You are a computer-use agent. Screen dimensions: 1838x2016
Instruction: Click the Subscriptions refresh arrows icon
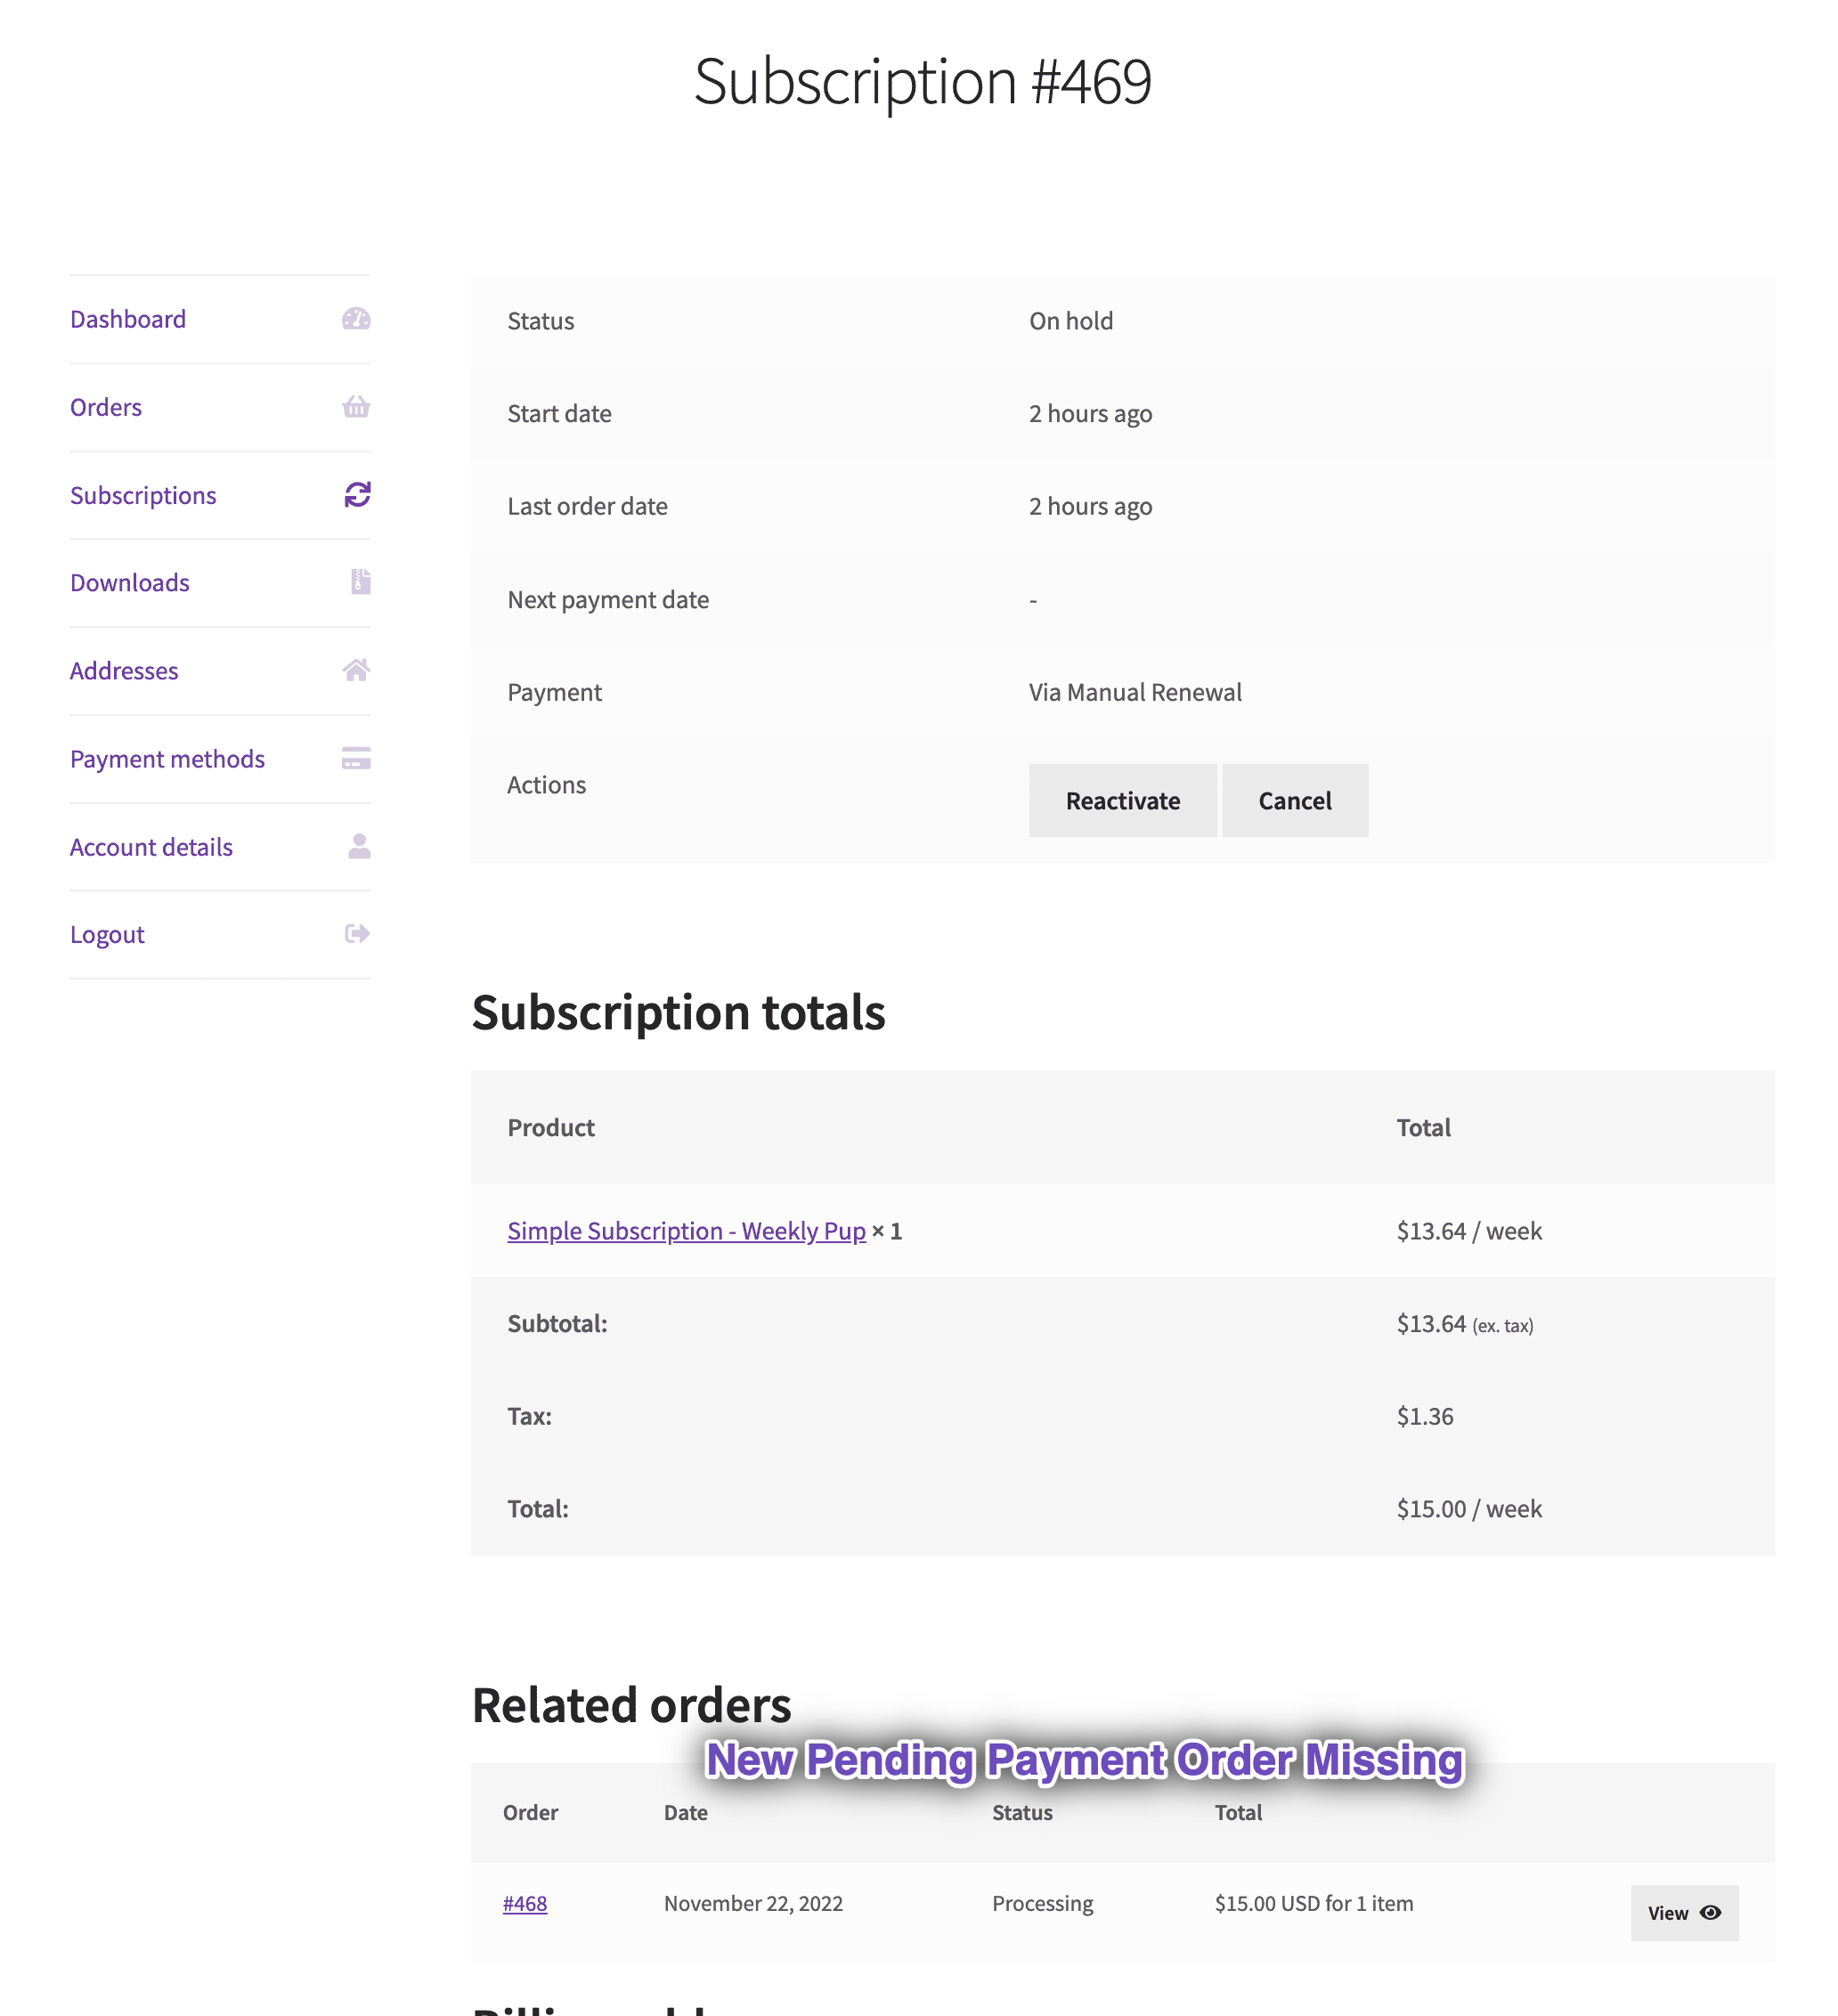pos(357,495)
